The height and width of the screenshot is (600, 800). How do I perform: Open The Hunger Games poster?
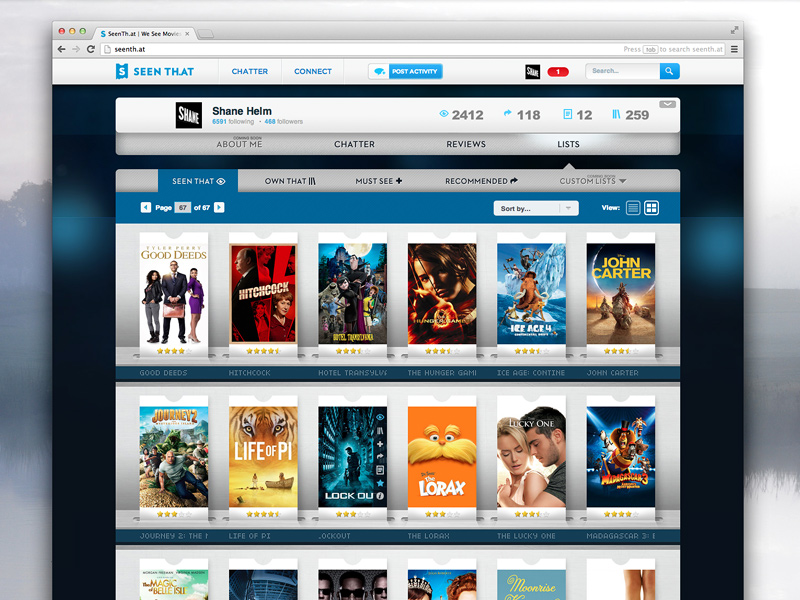pyautogui.click(x=442, y=293)
